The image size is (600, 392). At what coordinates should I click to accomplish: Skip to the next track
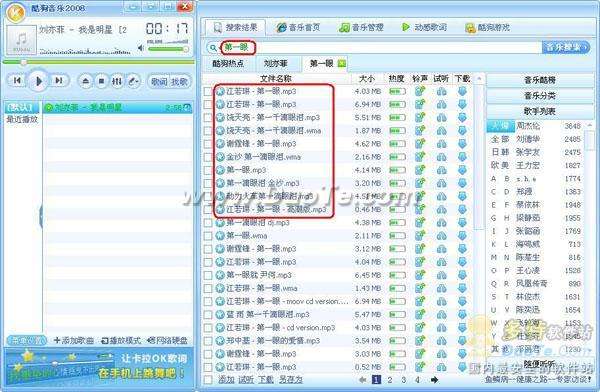click(59, 80)
